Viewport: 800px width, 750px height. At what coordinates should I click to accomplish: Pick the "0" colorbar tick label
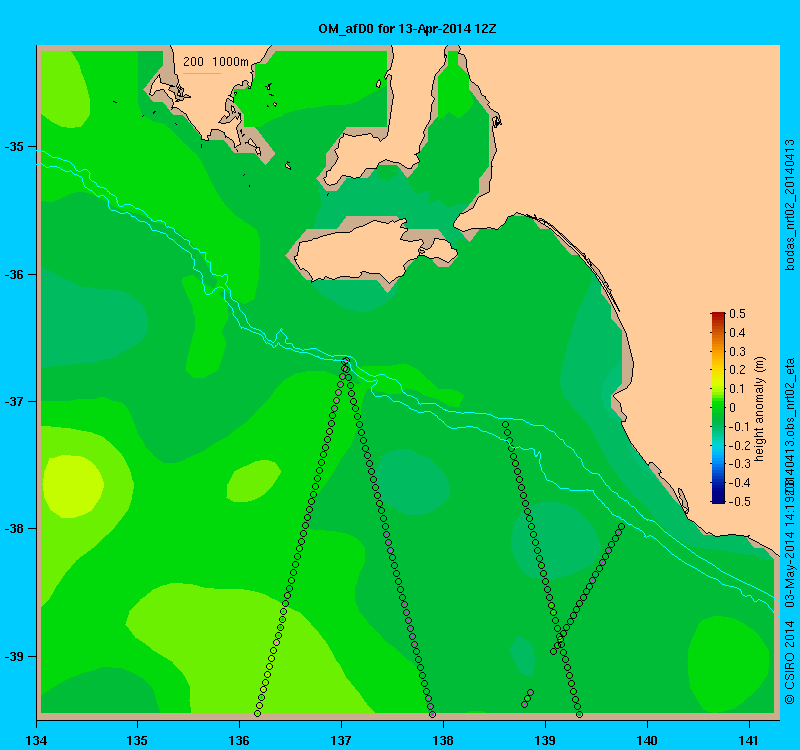(733, 408)
